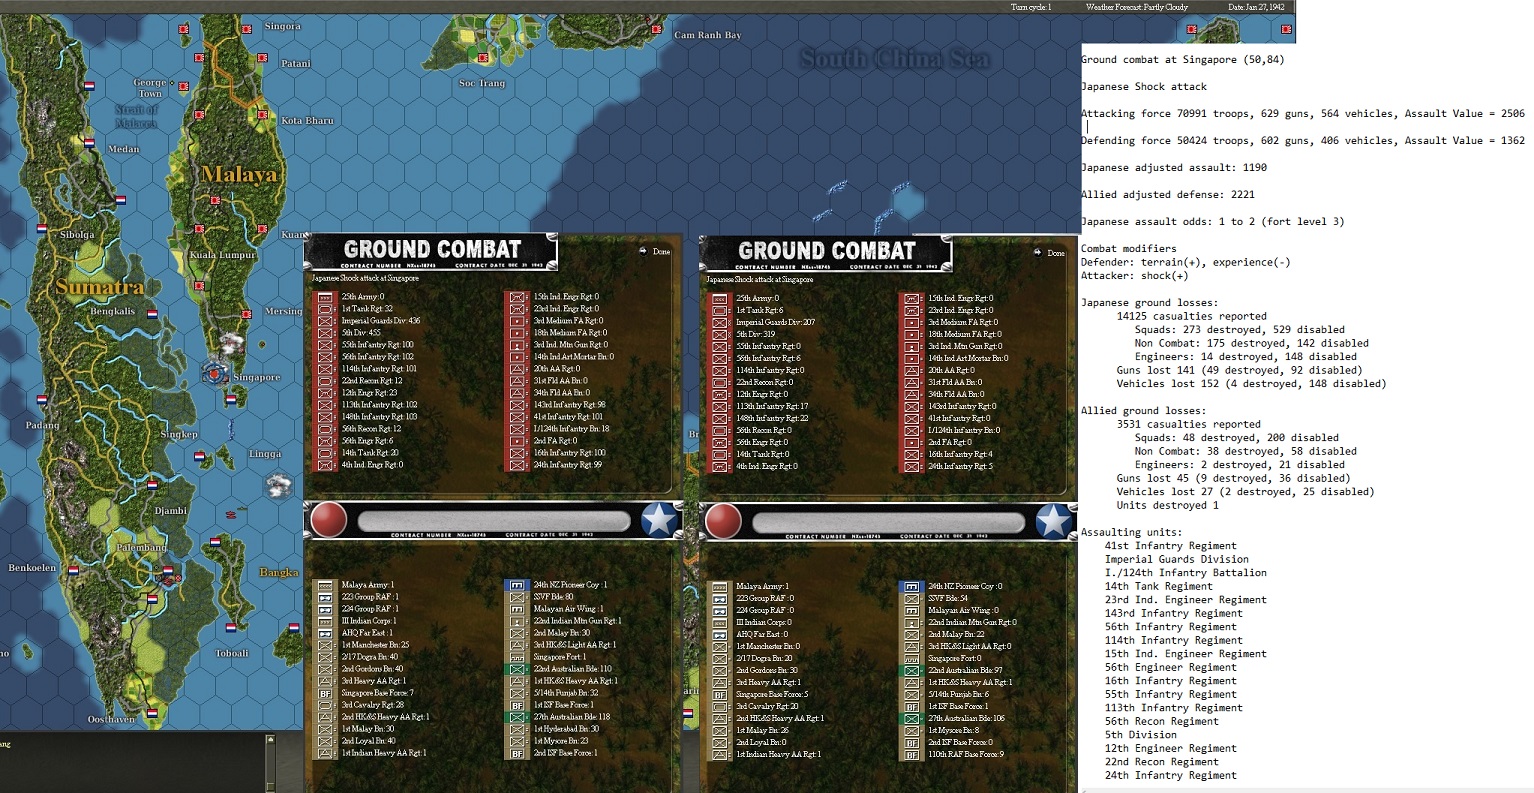The image size is (1534, 793).
Task: Click the HQ icon beside 'Malaya Army: 1'
Action: pyautogui.click(x=324, y=585)
